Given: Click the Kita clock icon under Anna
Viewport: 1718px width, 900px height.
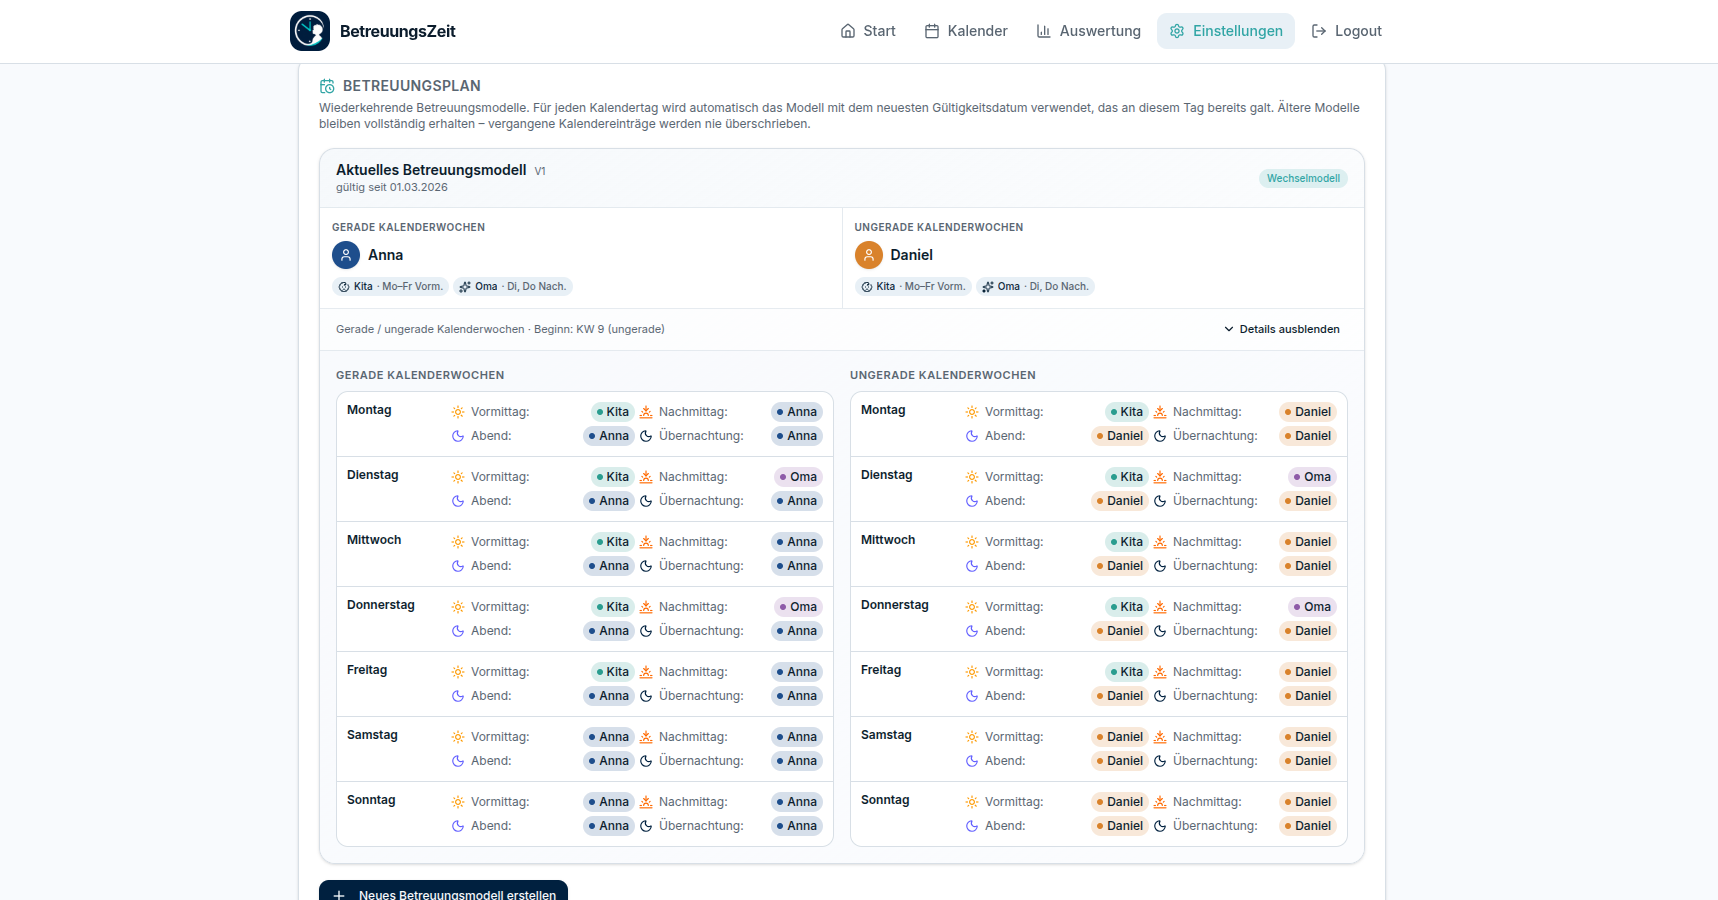Looking at the screenshot, I should coord(344,287).
